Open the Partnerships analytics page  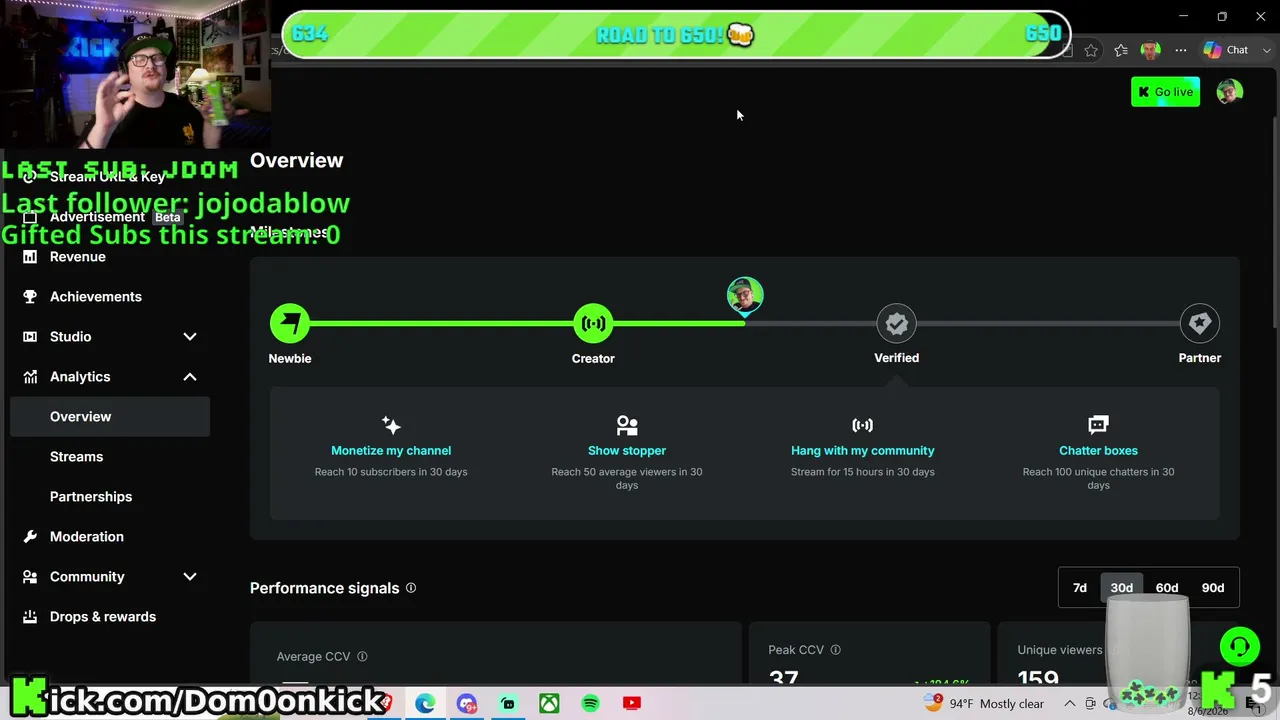110,497
